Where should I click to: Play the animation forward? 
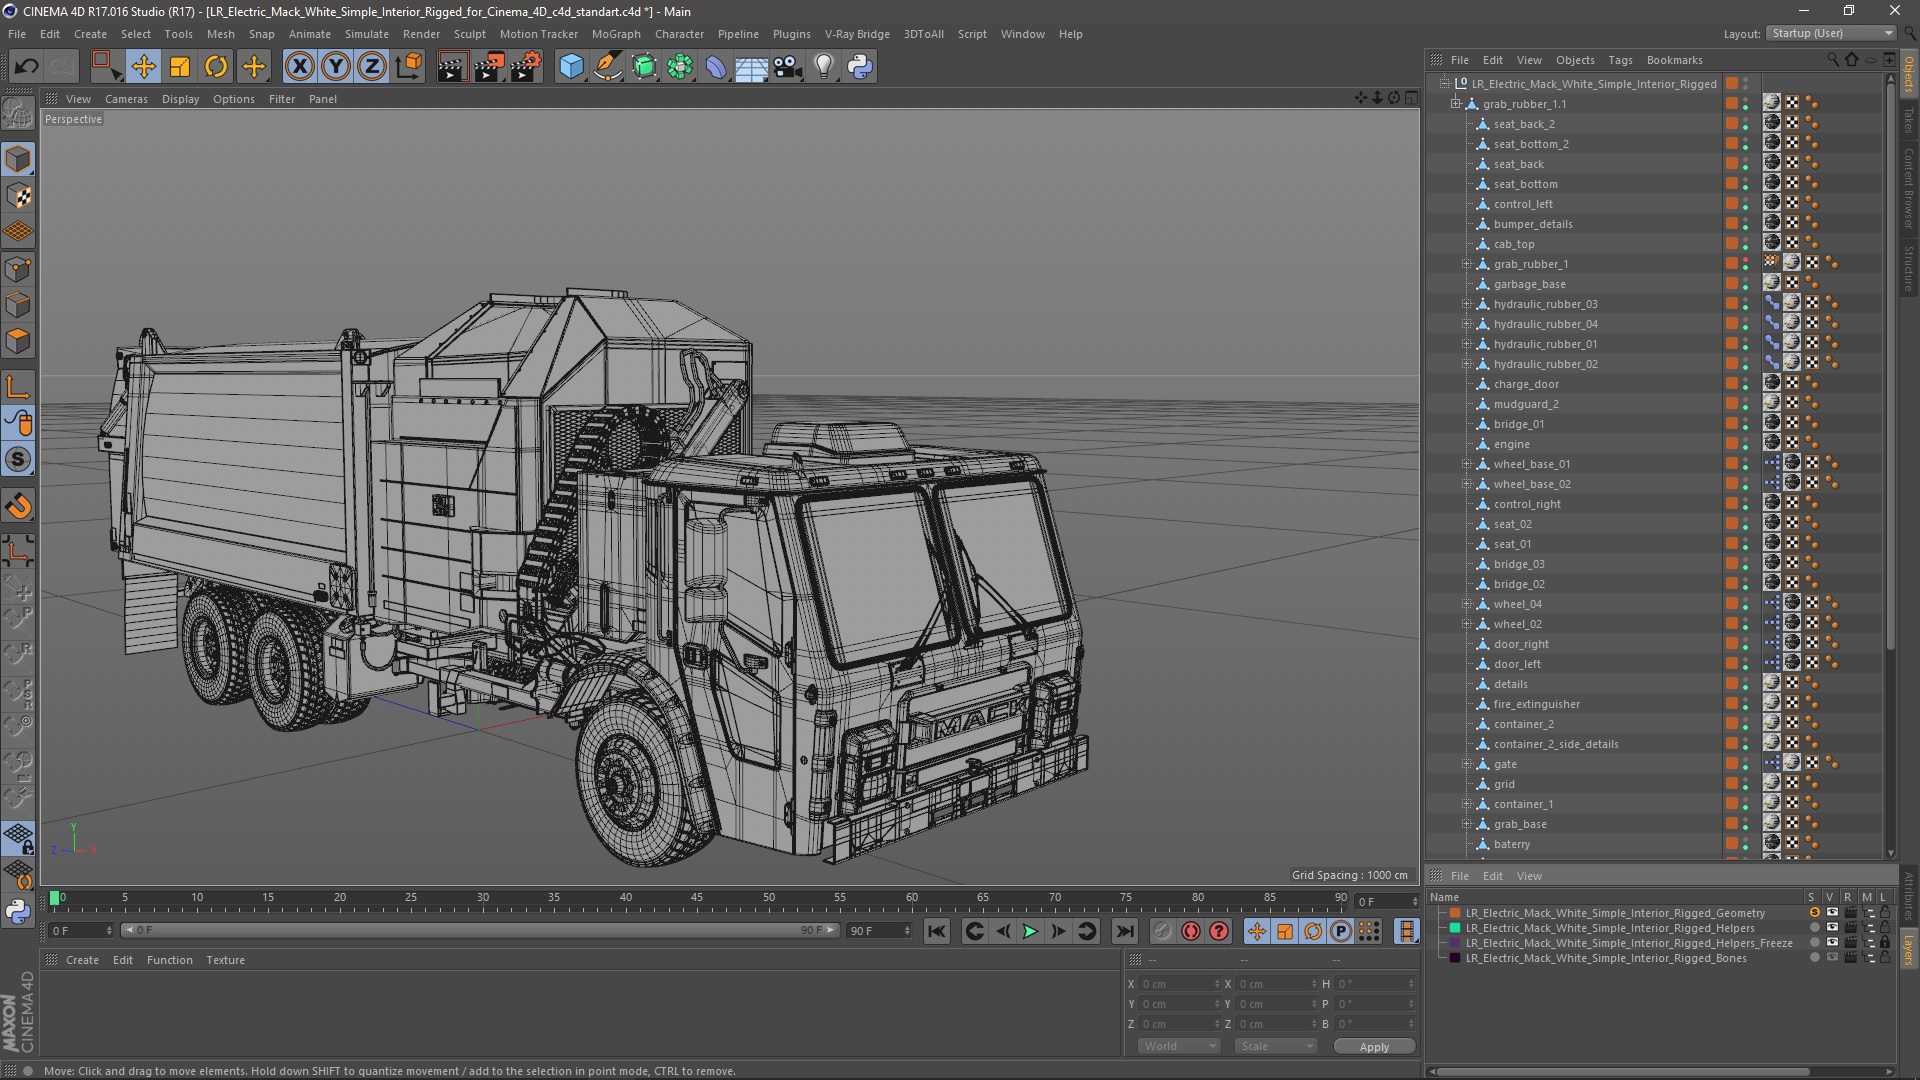(1030, 931)
